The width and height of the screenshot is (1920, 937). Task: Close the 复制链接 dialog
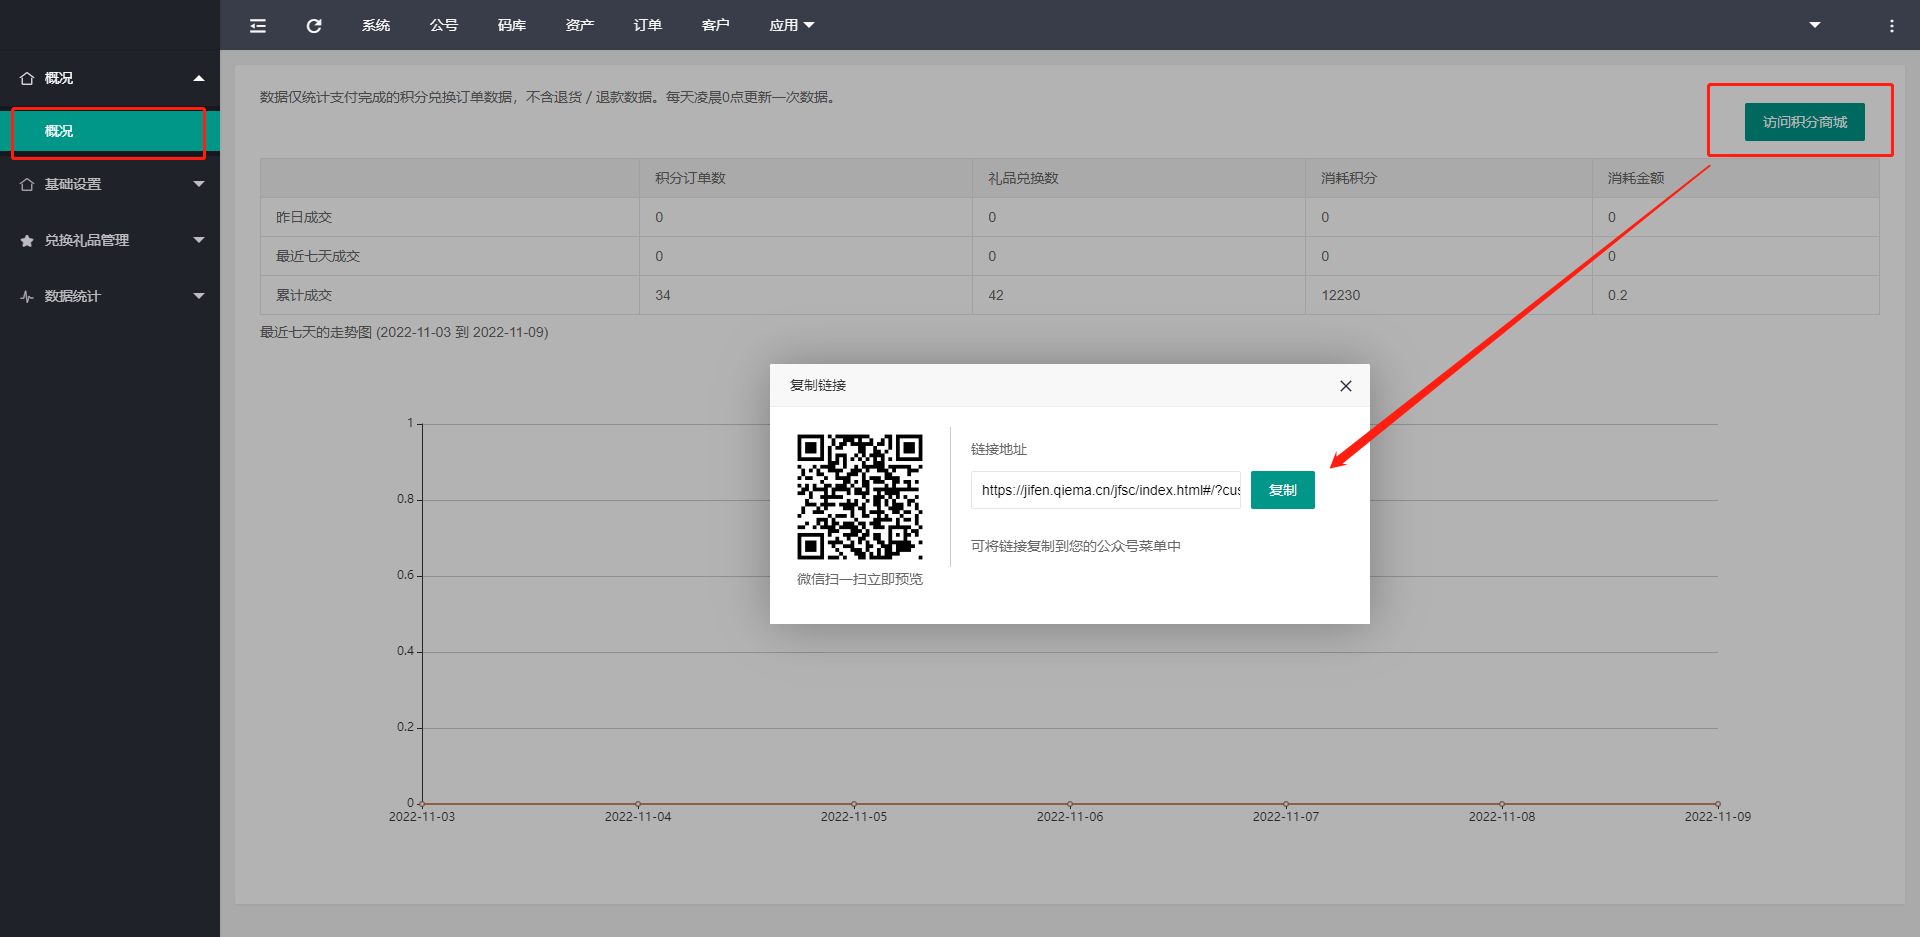click(x=1346, y=386)
